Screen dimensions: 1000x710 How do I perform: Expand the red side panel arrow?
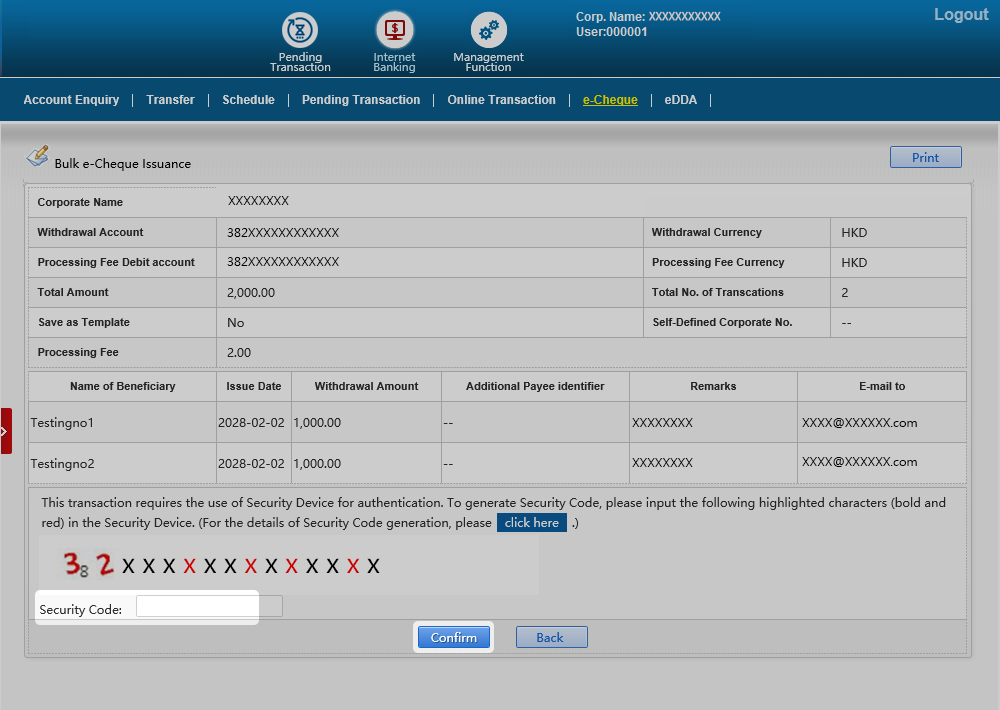click(x=5, y=431)
